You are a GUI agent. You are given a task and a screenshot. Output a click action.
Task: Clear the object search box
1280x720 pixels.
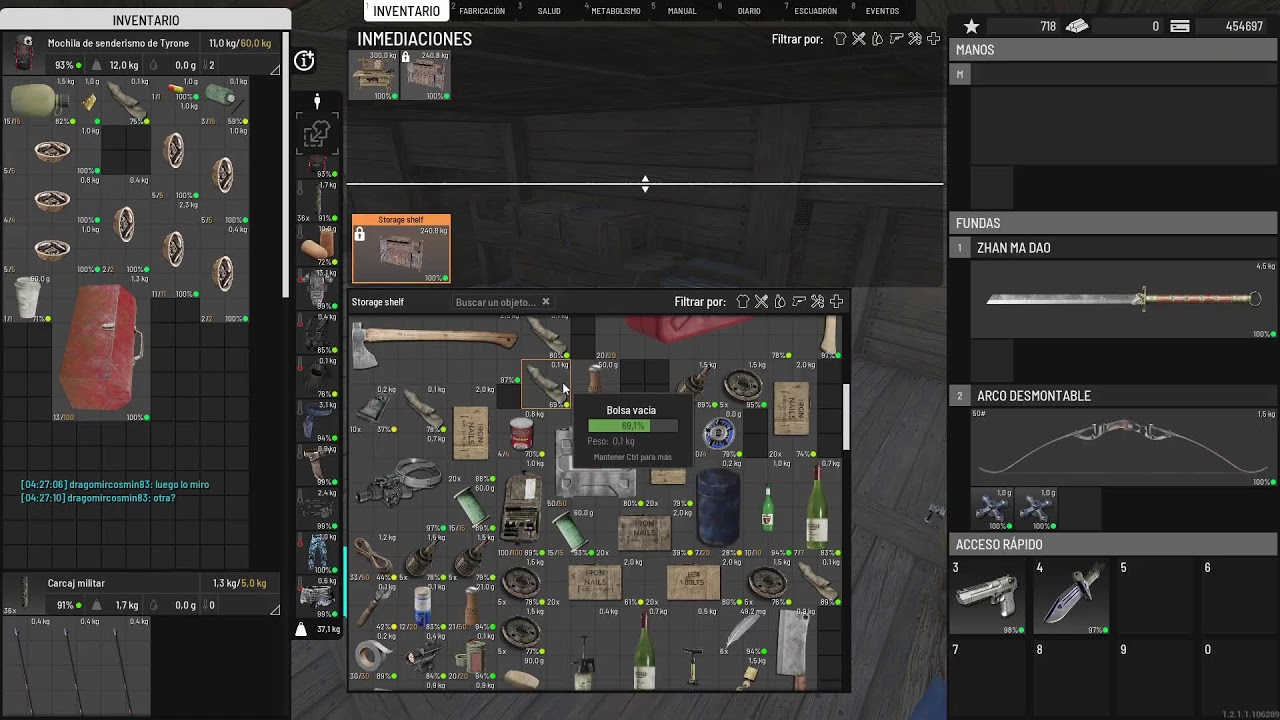point(545,302)
